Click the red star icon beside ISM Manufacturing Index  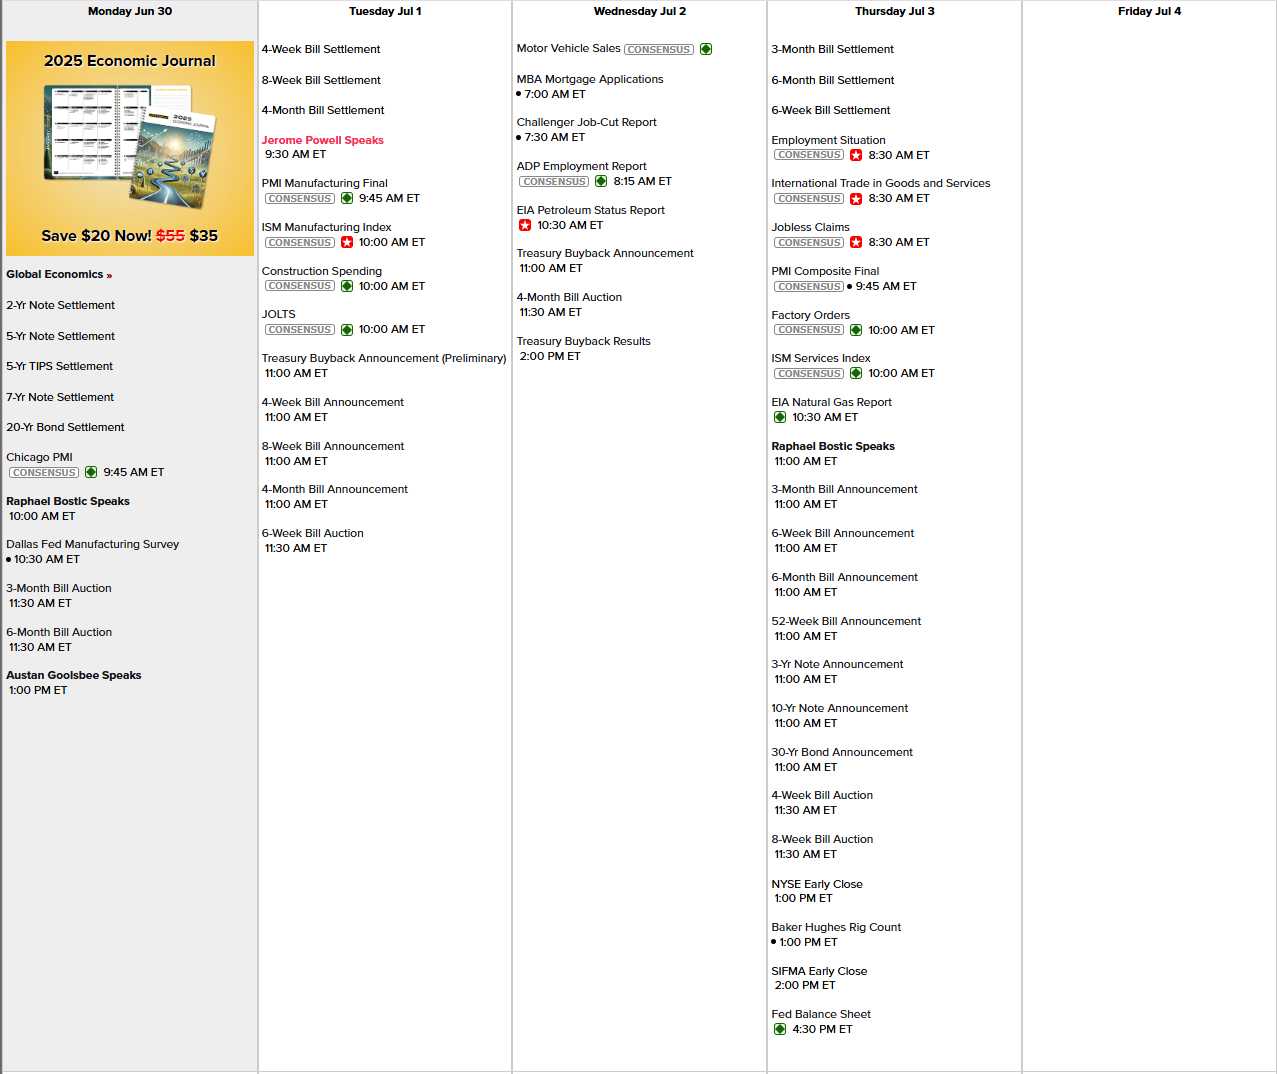(x=347, y=242)
